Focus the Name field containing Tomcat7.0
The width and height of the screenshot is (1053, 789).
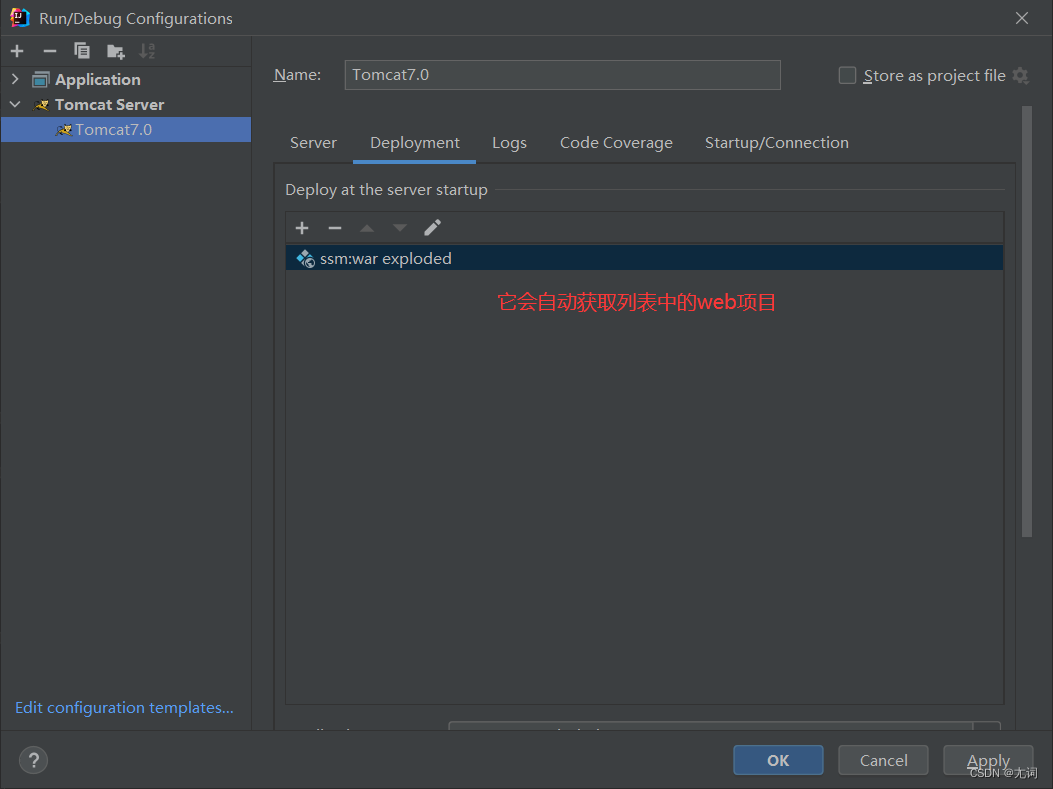pyautogui.click(x=562, y=75)
